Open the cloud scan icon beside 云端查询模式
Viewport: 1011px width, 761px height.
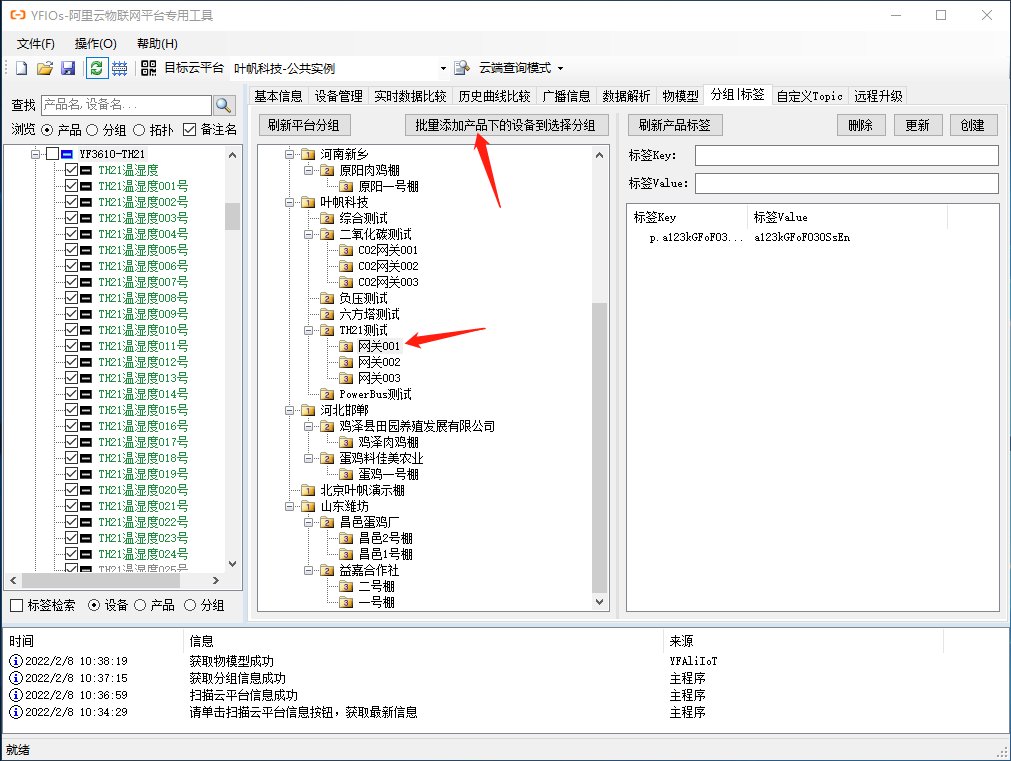pos(462,67)
